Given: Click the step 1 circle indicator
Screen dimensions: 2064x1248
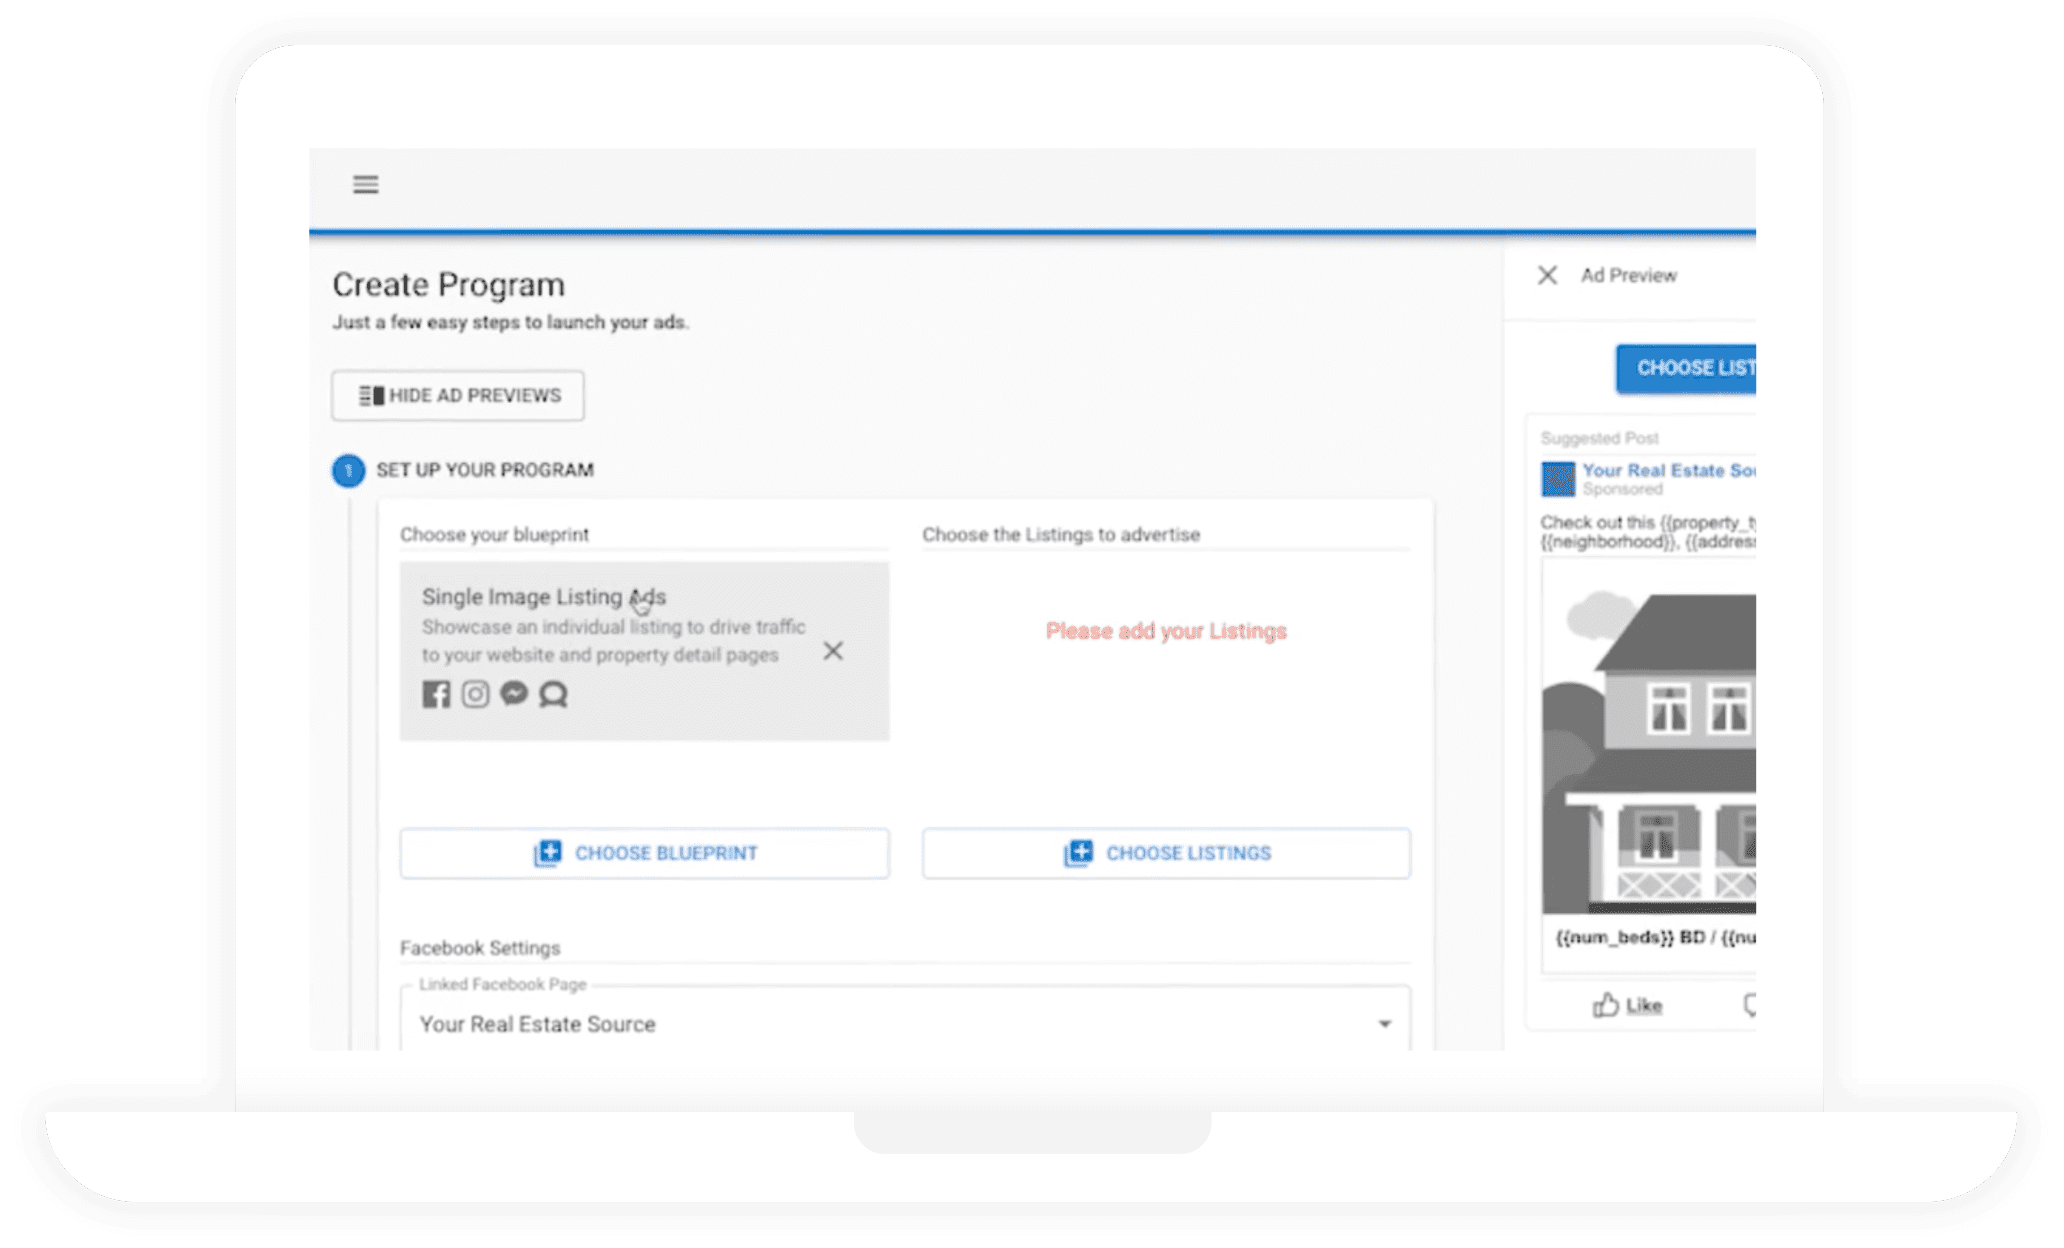Looking at the screenshot, I should [x=348, y=470].
